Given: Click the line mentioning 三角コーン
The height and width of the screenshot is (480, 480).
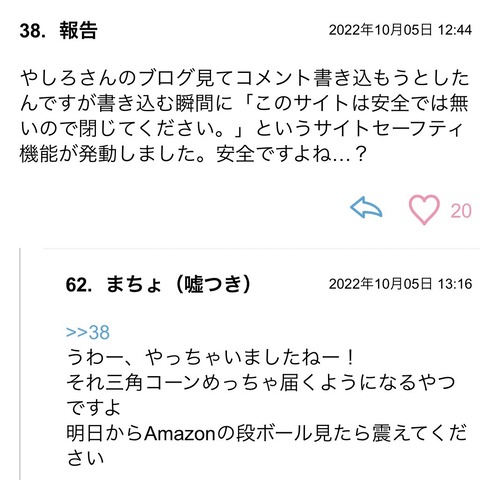Looking at the screenshot, I should click(x=261, y=383).
